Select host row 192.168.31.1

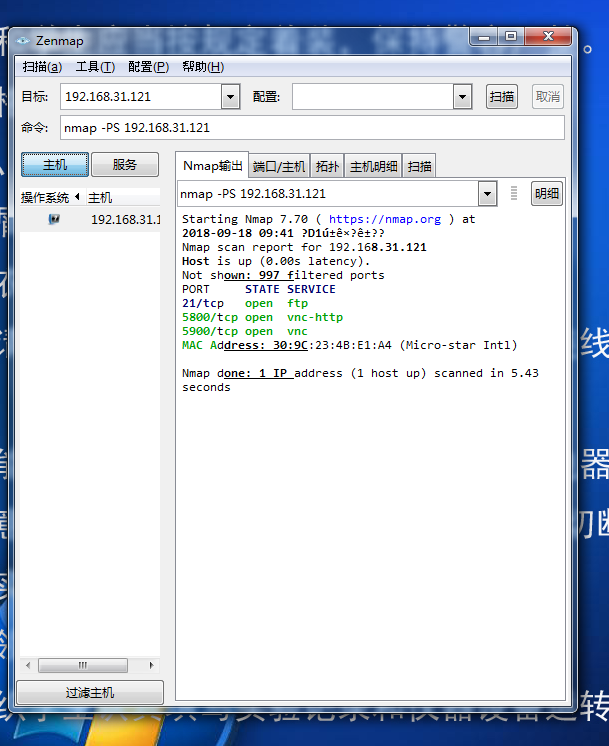(90, 219)
